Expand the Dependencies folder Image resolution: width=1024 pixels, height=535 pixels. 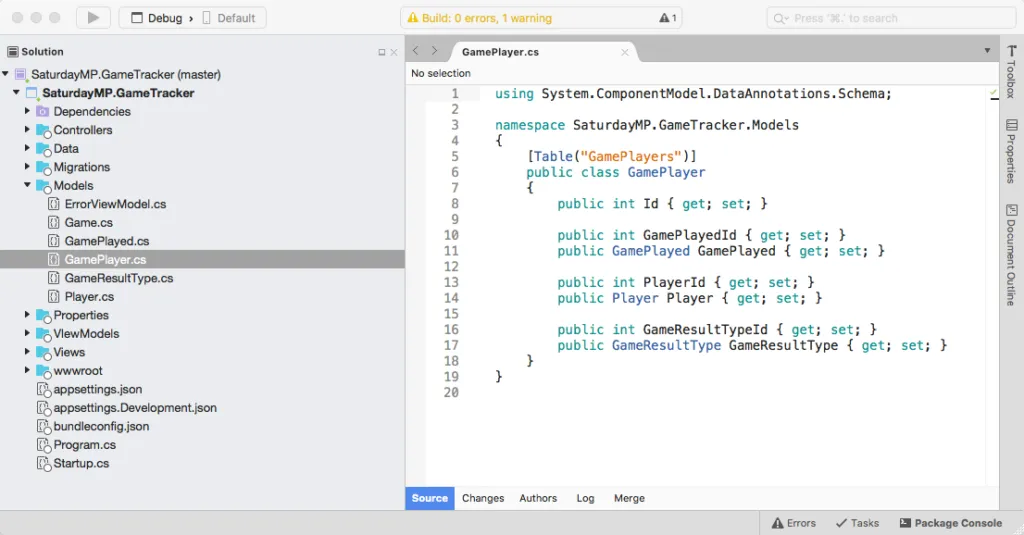pyautogui.click(x=27, y=111)
